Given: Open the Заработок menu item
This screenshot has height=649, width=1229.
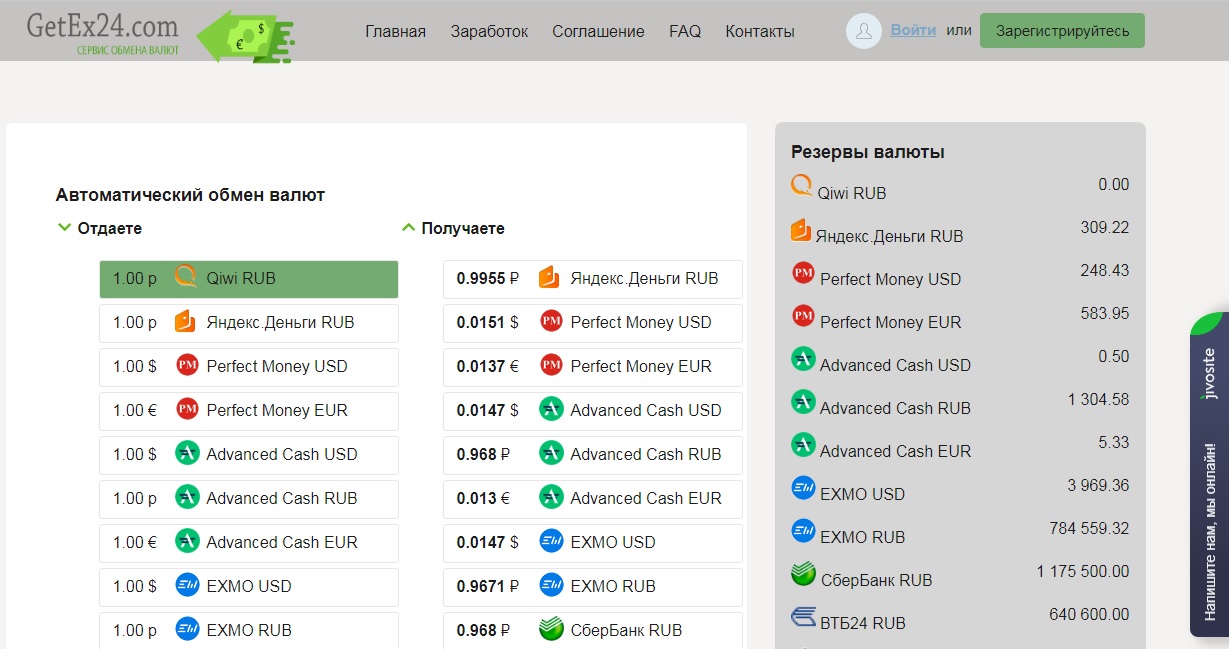Looking at the screenshot, I should [489, 31].
